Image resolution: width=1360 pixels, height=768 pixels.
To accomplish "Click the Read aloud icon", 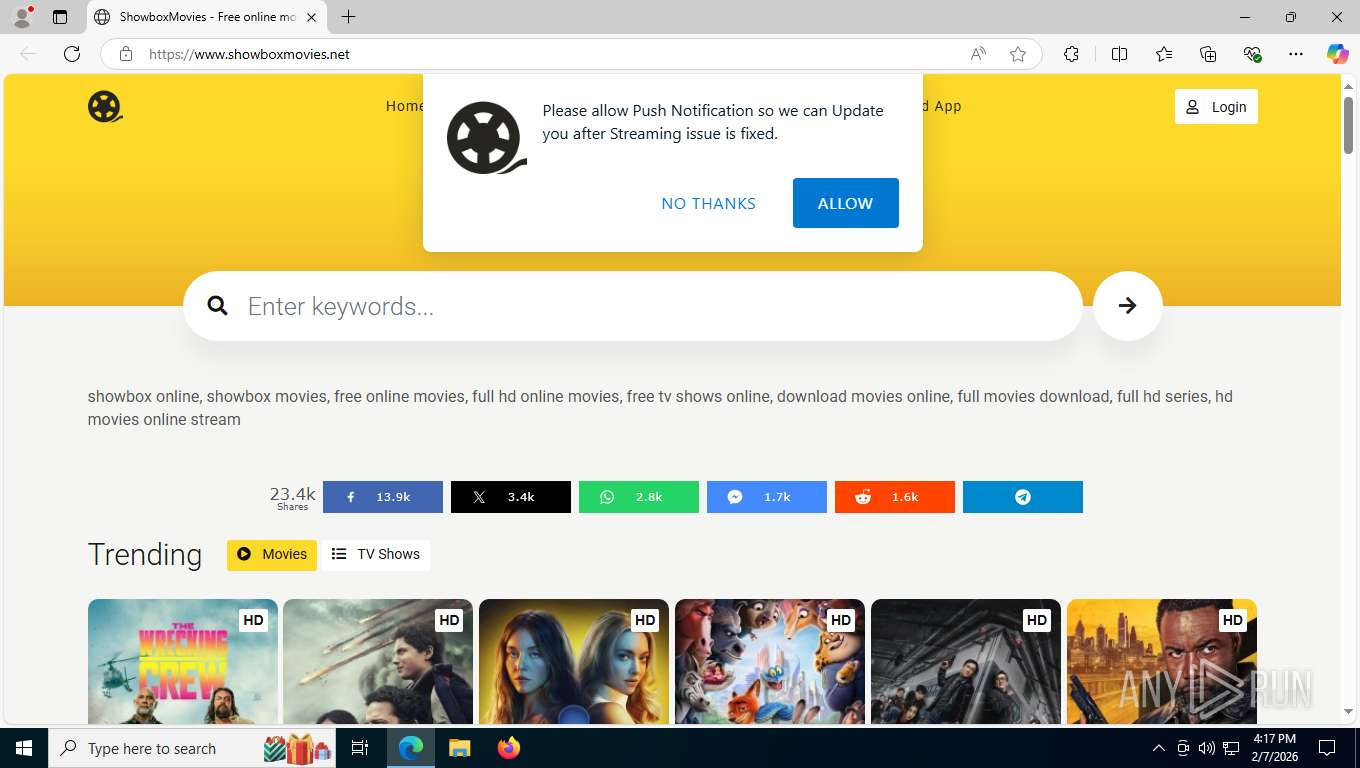I will [x=978, y=54].
